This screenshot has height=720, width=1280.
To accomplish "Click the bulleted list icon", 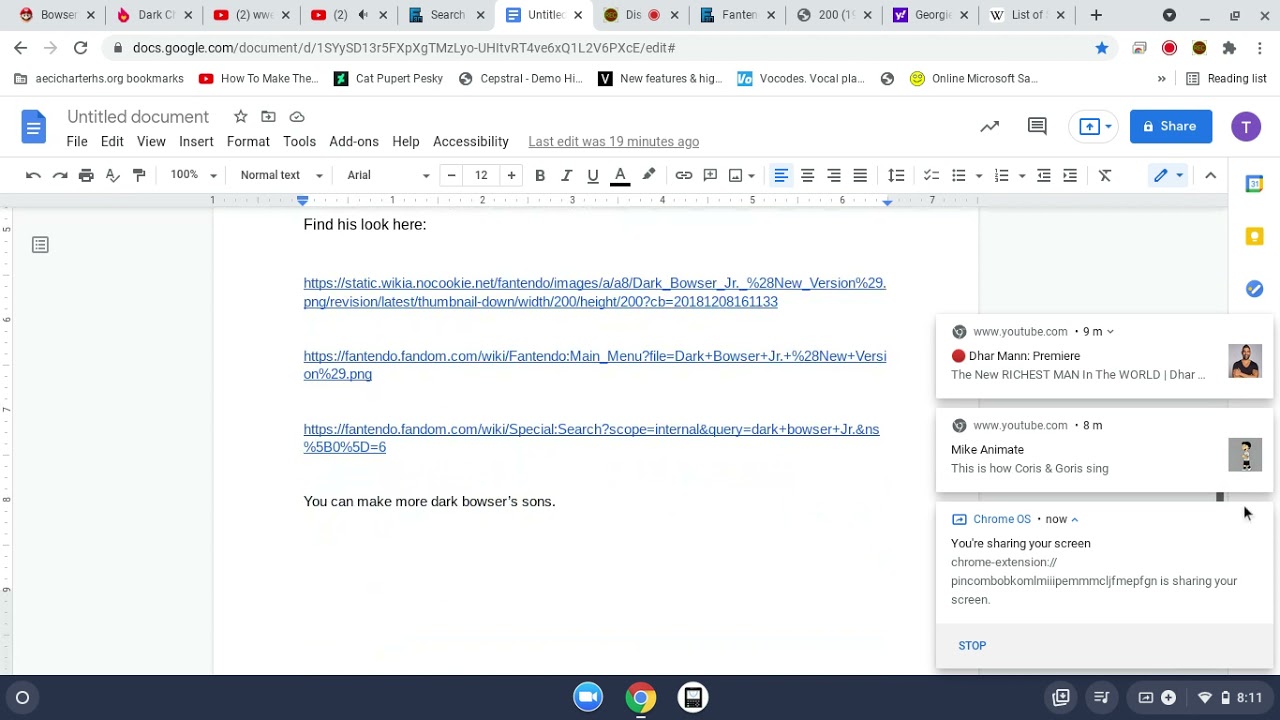I will tap(958, 175).
